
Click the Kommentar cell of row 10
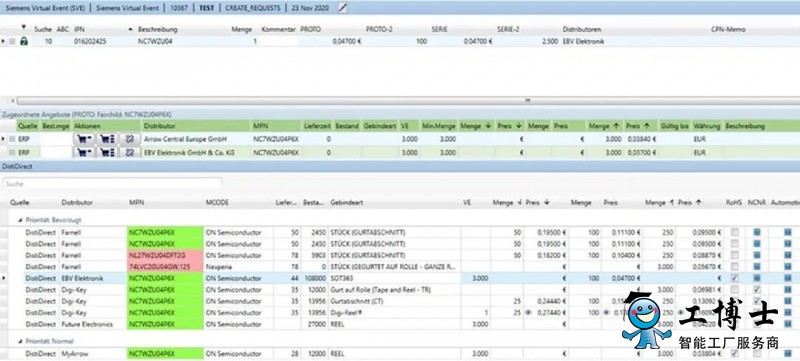pos(279,42)
